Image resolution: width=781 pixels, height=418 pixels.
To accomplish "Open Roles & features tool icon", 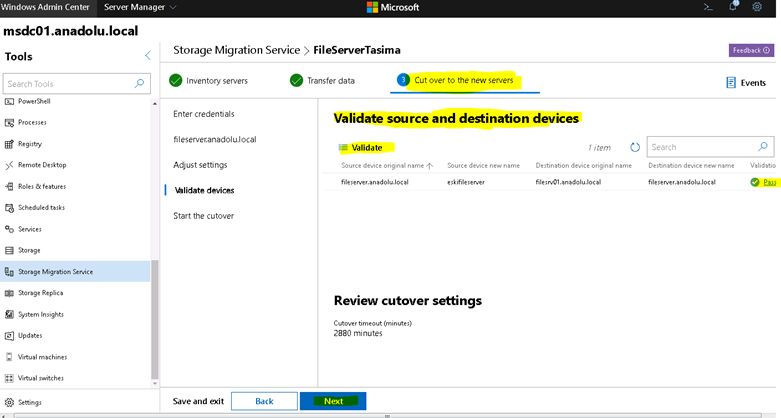I will [9, 186].
